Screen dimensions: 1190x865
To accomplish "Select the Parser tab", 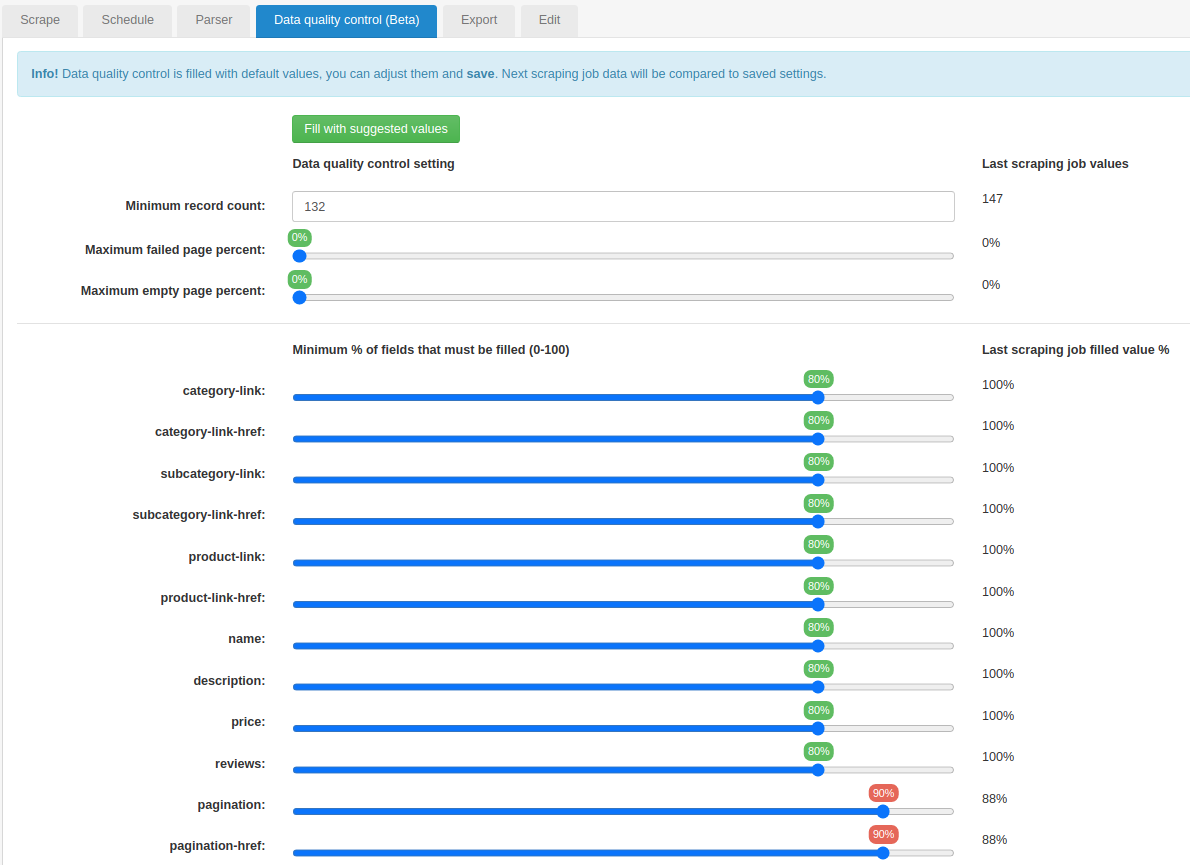I will (213, 20).
